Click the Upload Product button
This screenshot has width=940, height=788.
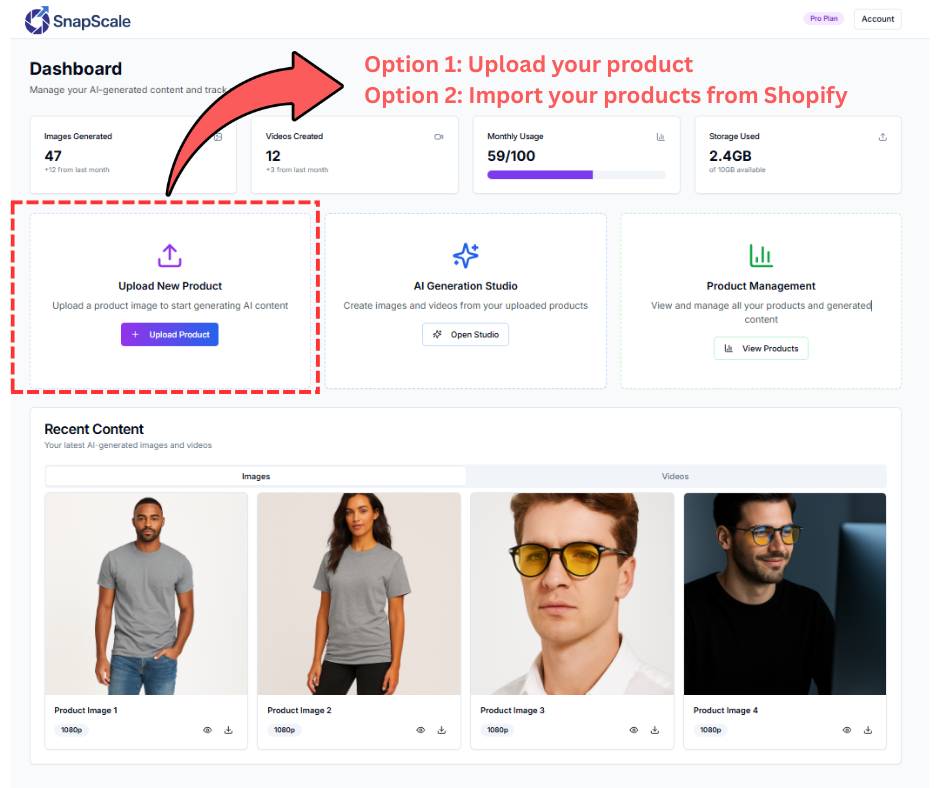point(169,334)
